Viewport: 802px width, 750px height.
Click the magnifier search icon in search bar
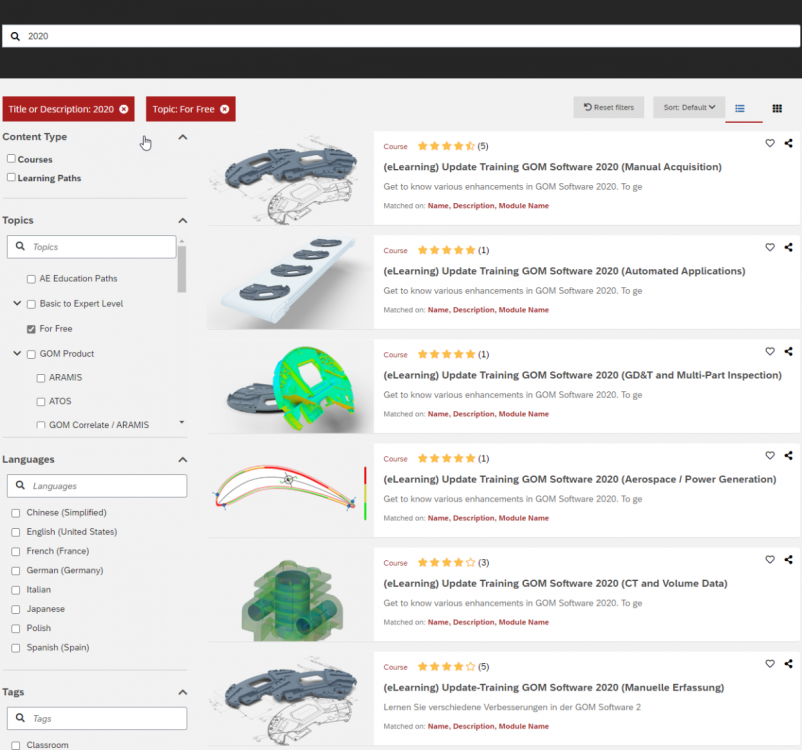pyautogui.click(x=15, y=36)
